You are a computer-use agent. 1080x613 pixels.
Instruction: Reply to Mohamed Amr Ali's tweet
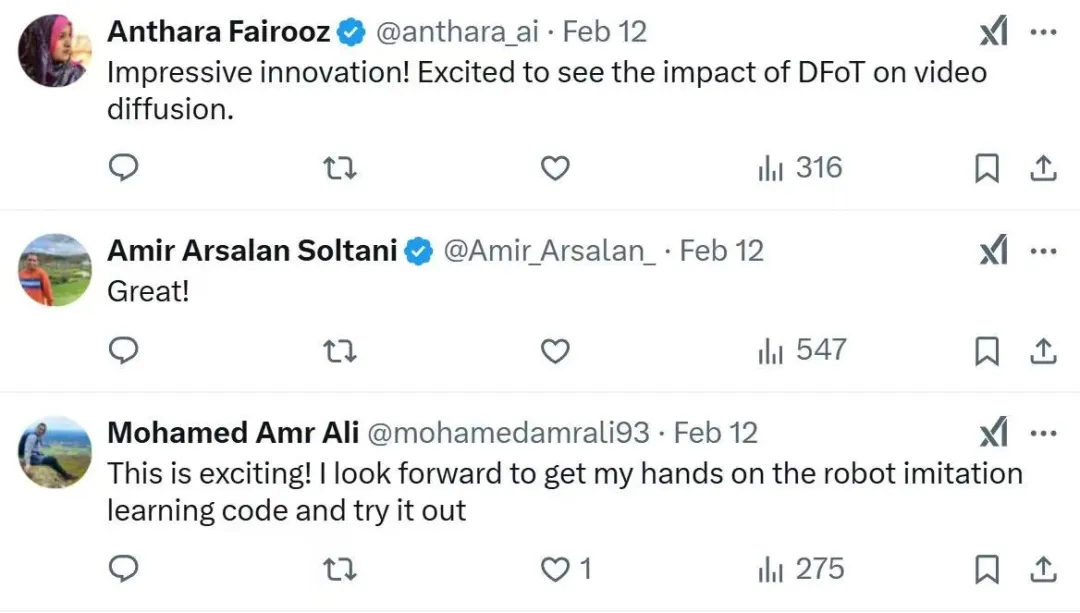coord(122,570)
